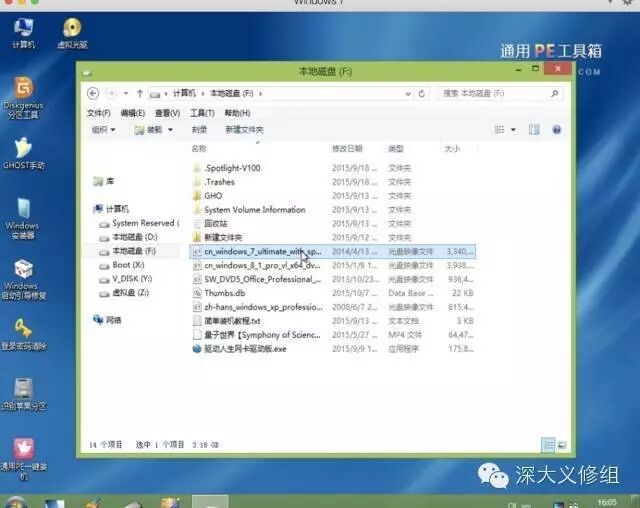Launch the GHOST手动 desktop shortcut
640x508 pixels.
23,153
